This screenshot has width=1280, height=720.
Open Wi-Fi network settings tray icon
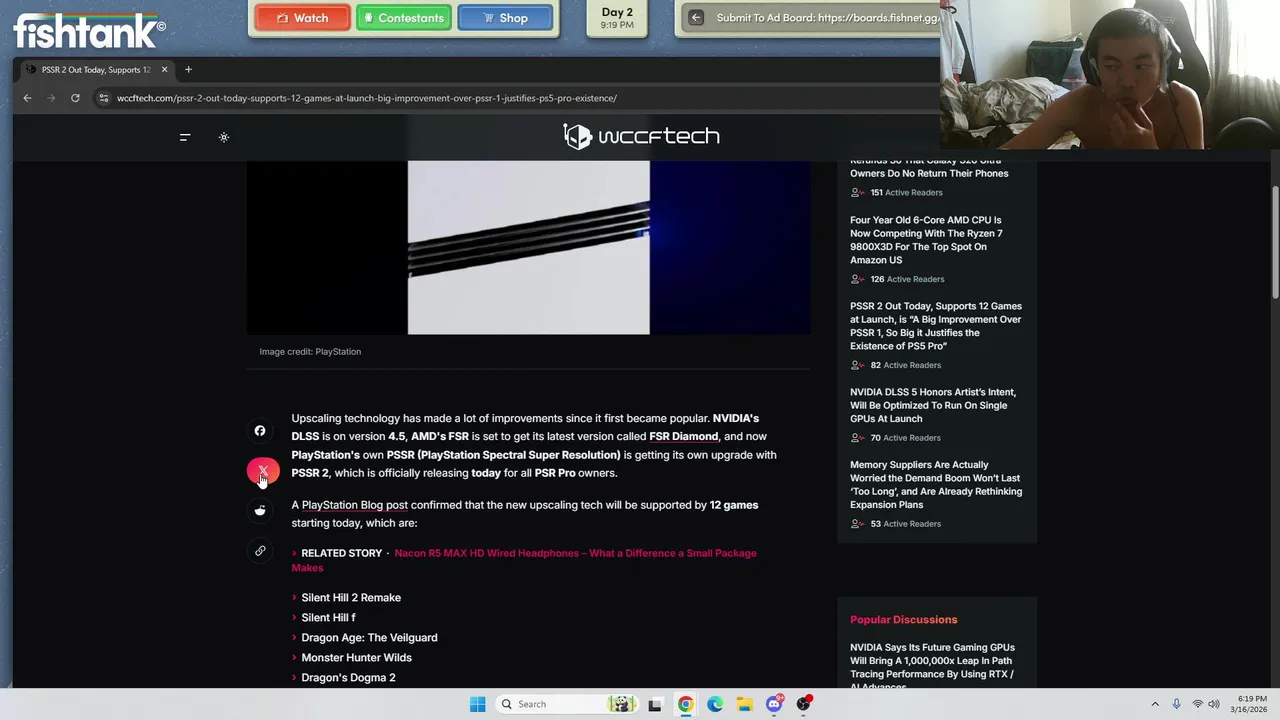[1197, 704]
